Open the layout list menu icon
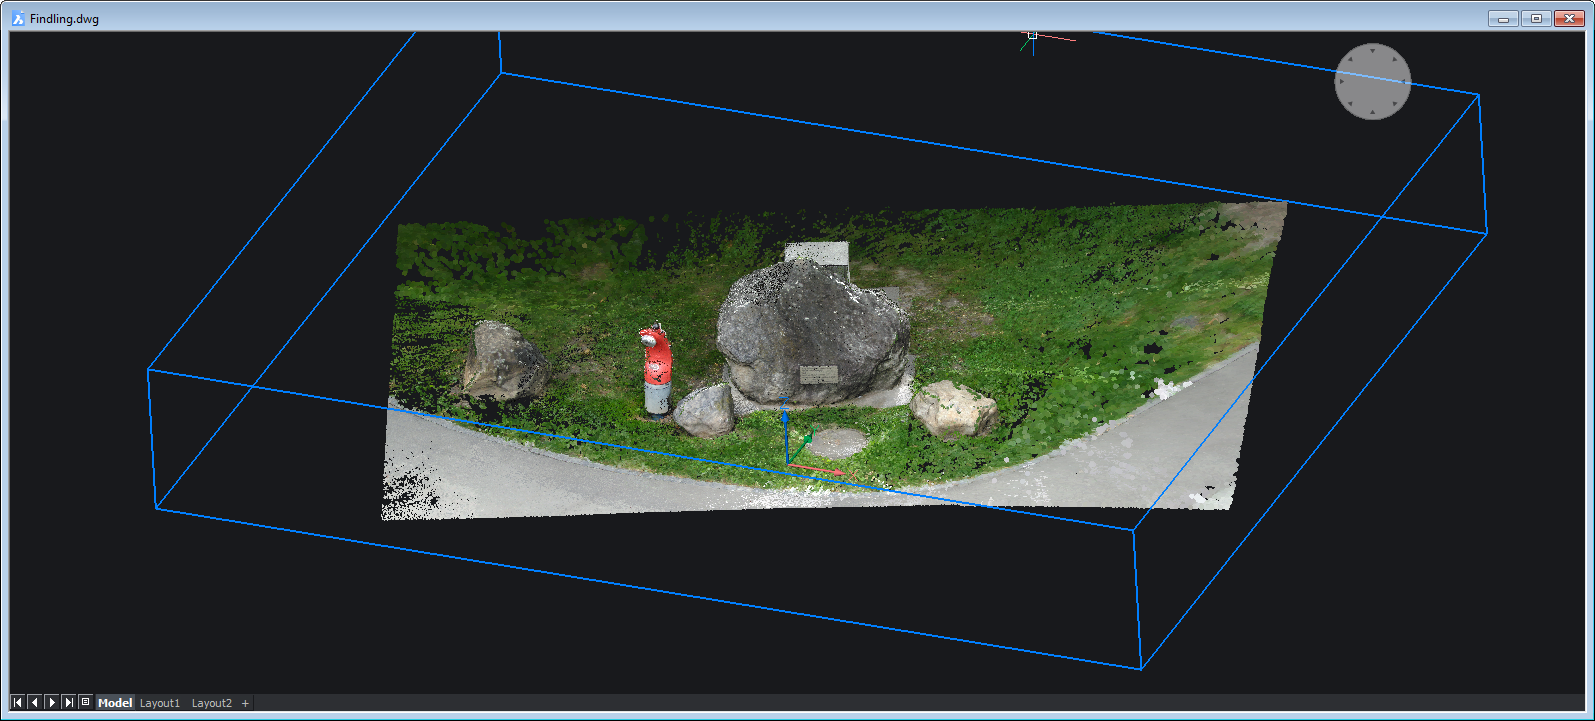 pos(85,702)
